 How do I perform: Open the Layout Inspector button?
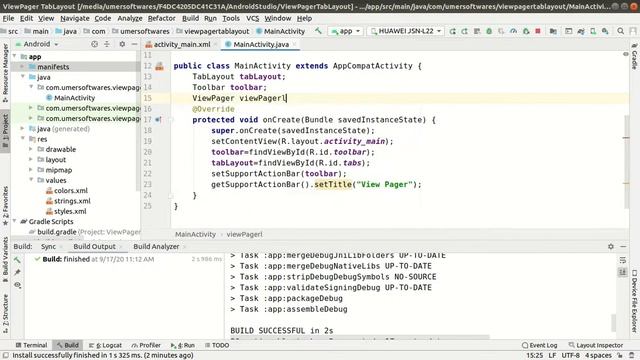pos(596,345)
